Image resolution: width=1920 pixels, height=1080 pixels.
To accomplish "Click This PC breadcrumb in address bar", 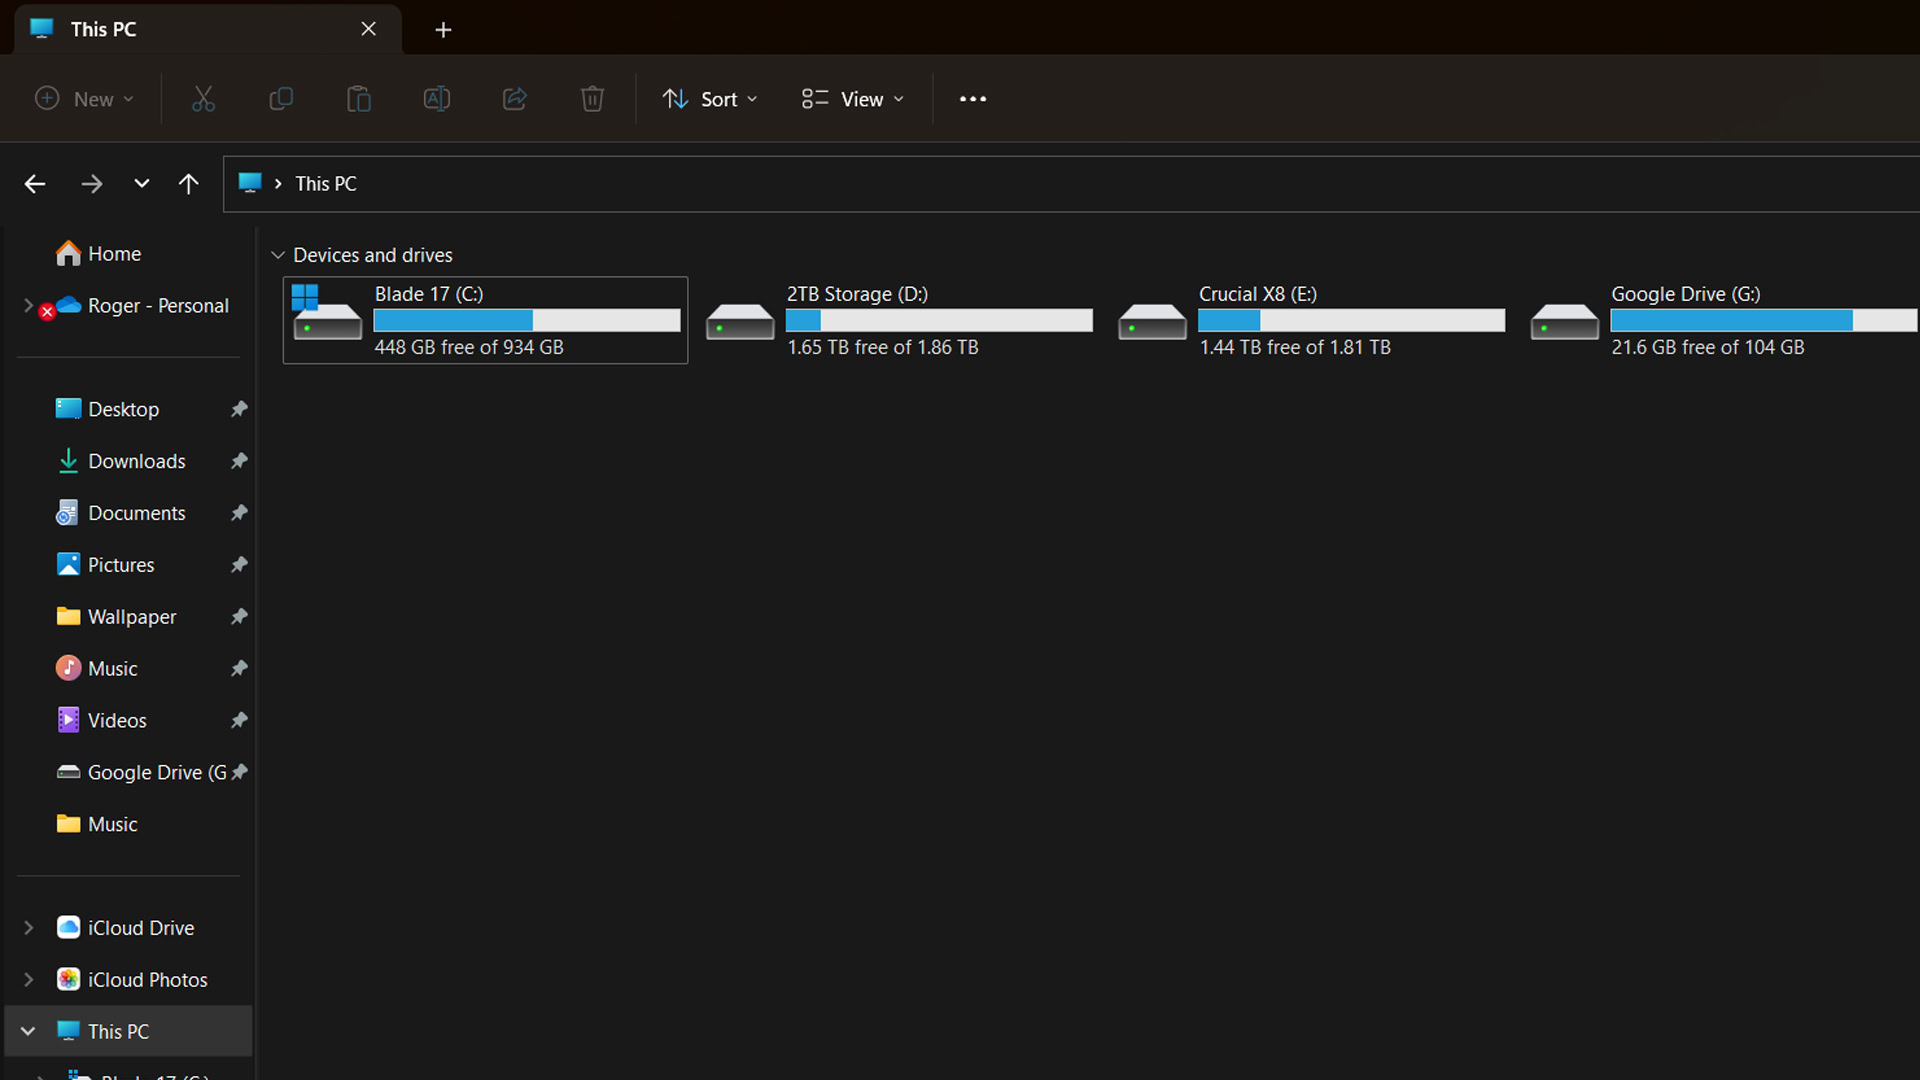I will click(x=325, y=184).
